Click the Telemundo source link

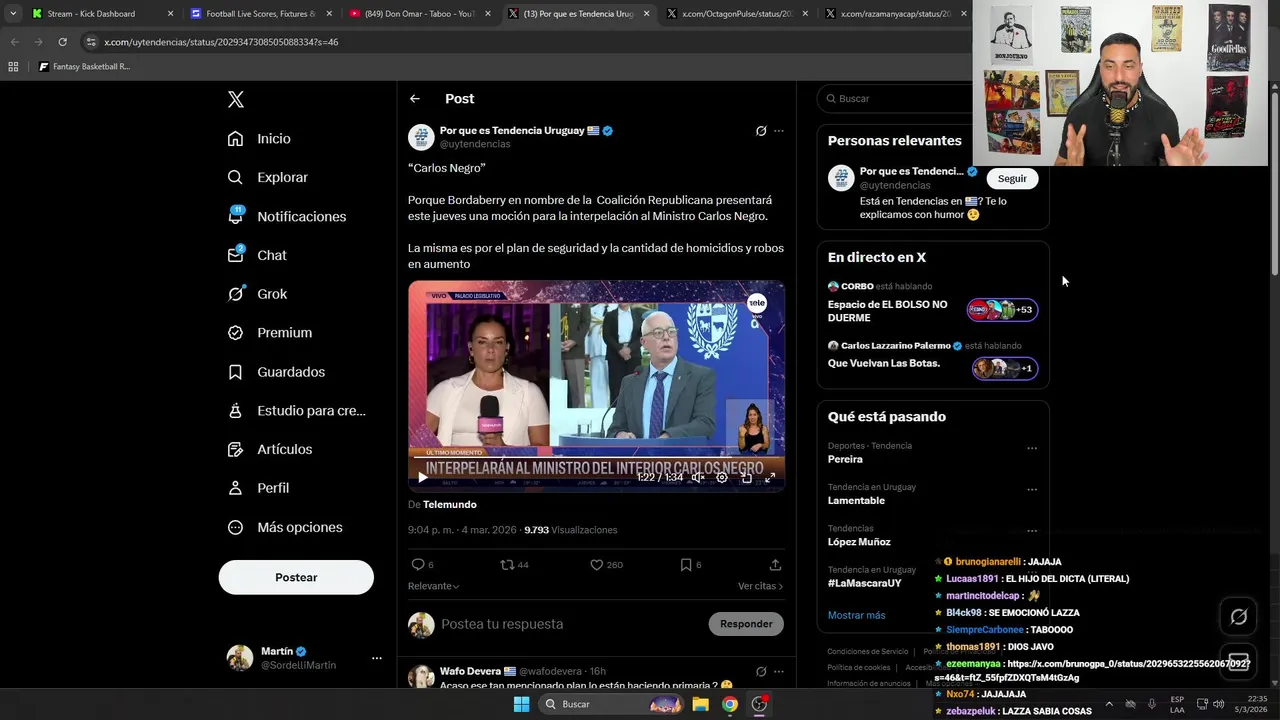[449, 504]
